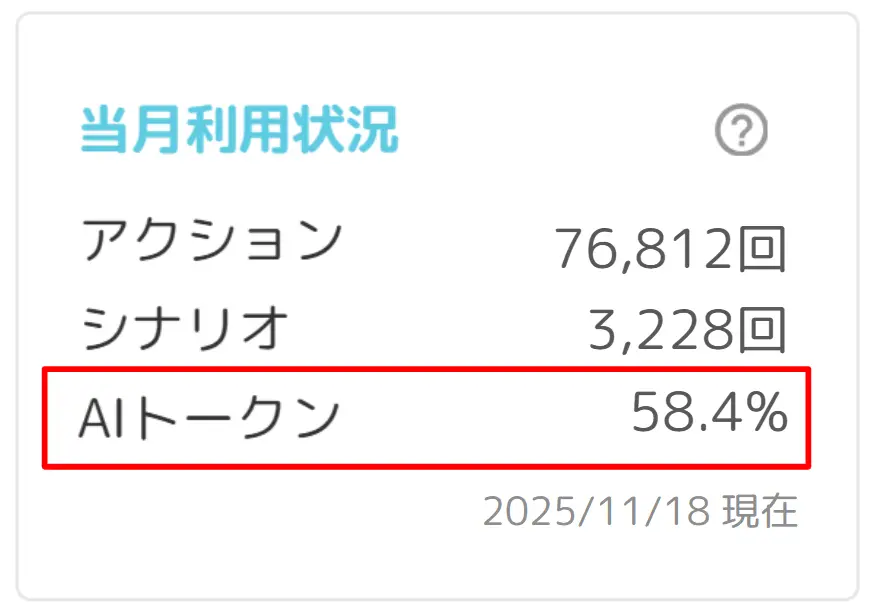Click empty space between AIトークン and 58.4%

click(x=485, y=418)
